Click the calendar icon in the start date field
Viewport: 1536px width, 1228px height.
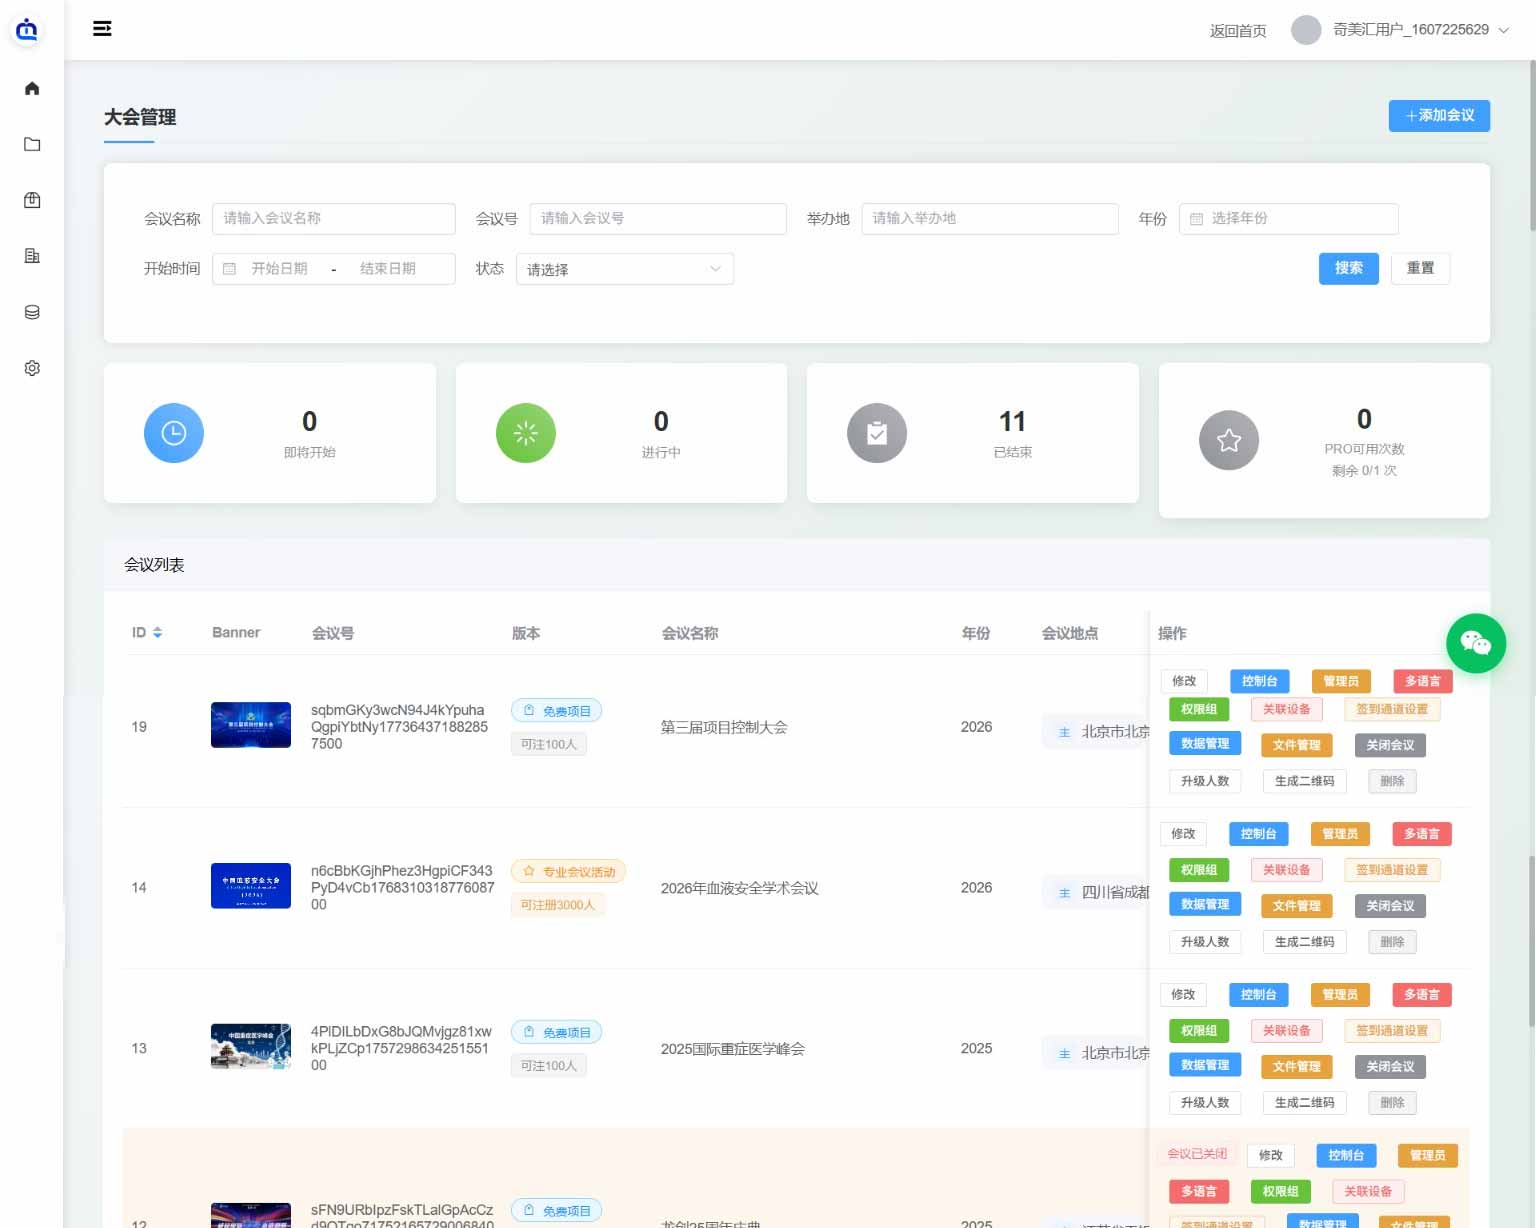click(x=229, y=269)
